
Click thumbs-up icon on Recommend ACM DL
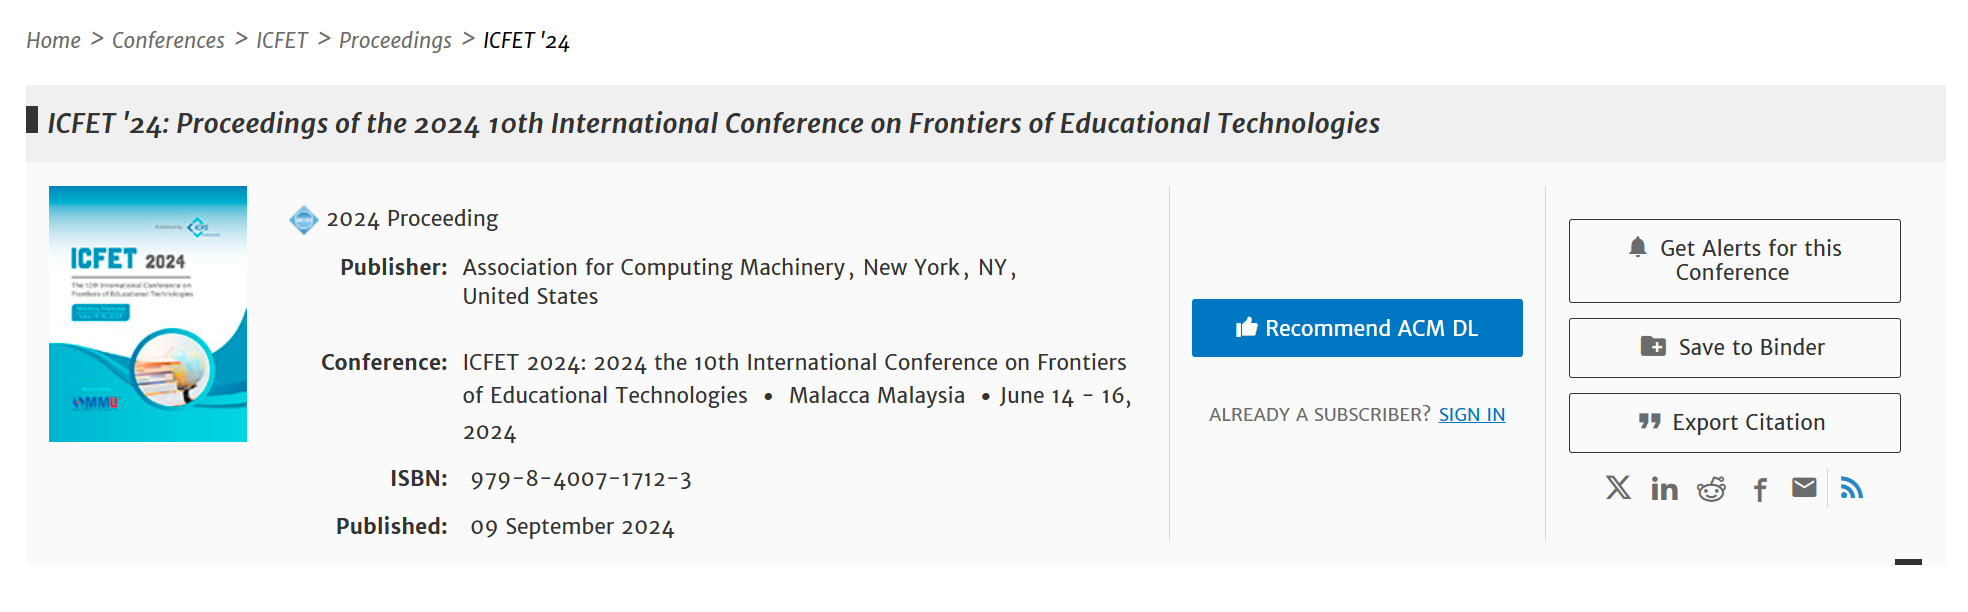[x=1246, y=327]
